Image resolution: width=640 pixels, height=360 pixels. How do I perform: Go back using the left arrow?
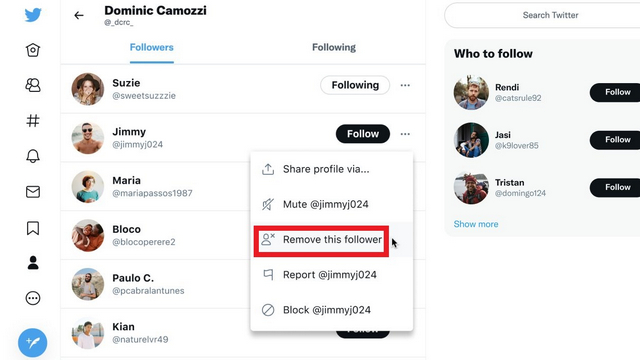79,16
